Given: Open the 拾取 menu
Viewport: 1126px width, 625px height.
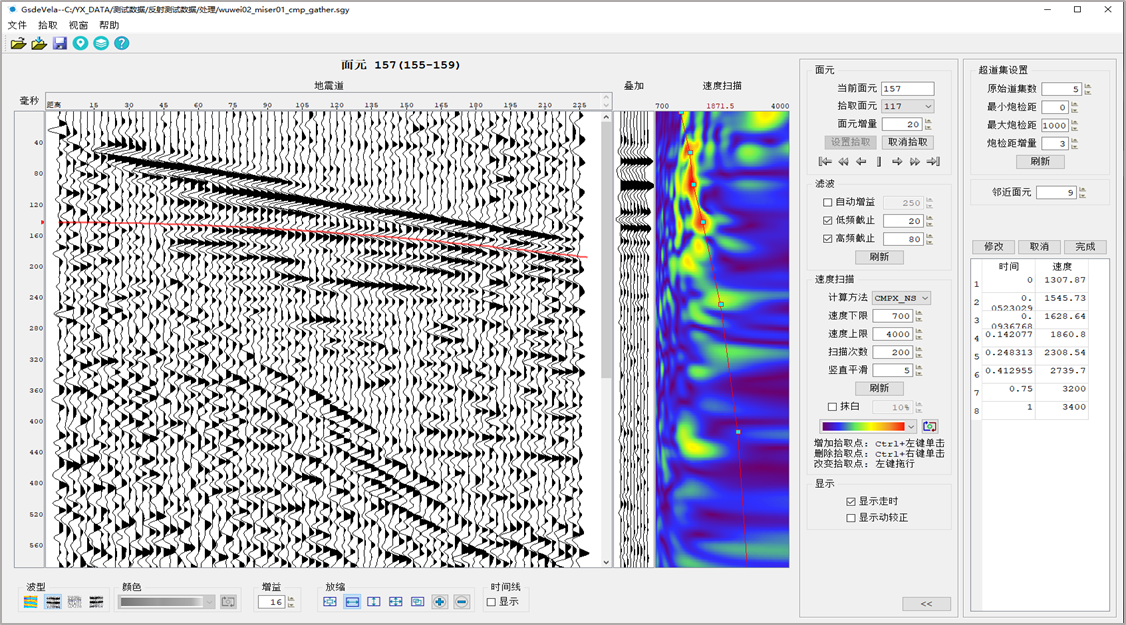Looking at the screenshot, I should pyautogui.click(x=47, y=25).
